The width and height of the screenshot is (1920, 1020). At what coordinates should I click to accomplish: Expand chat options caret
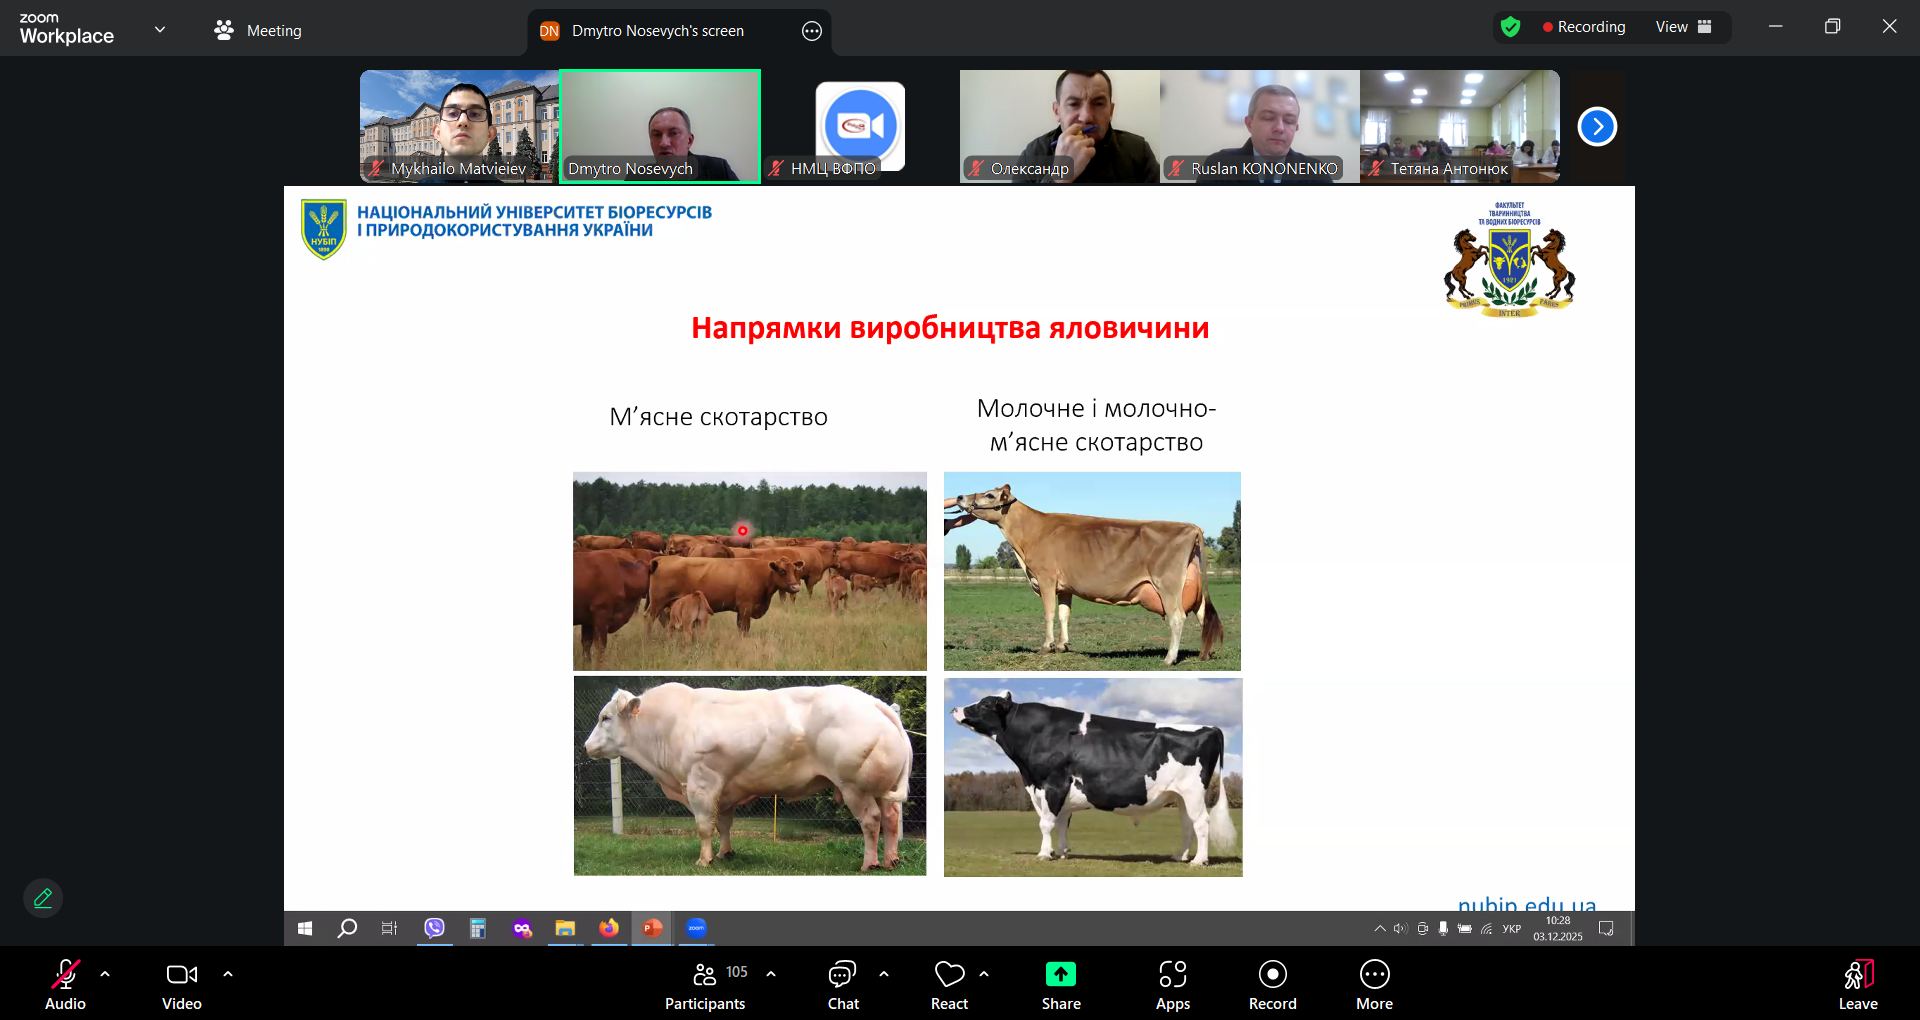point(884,973)
